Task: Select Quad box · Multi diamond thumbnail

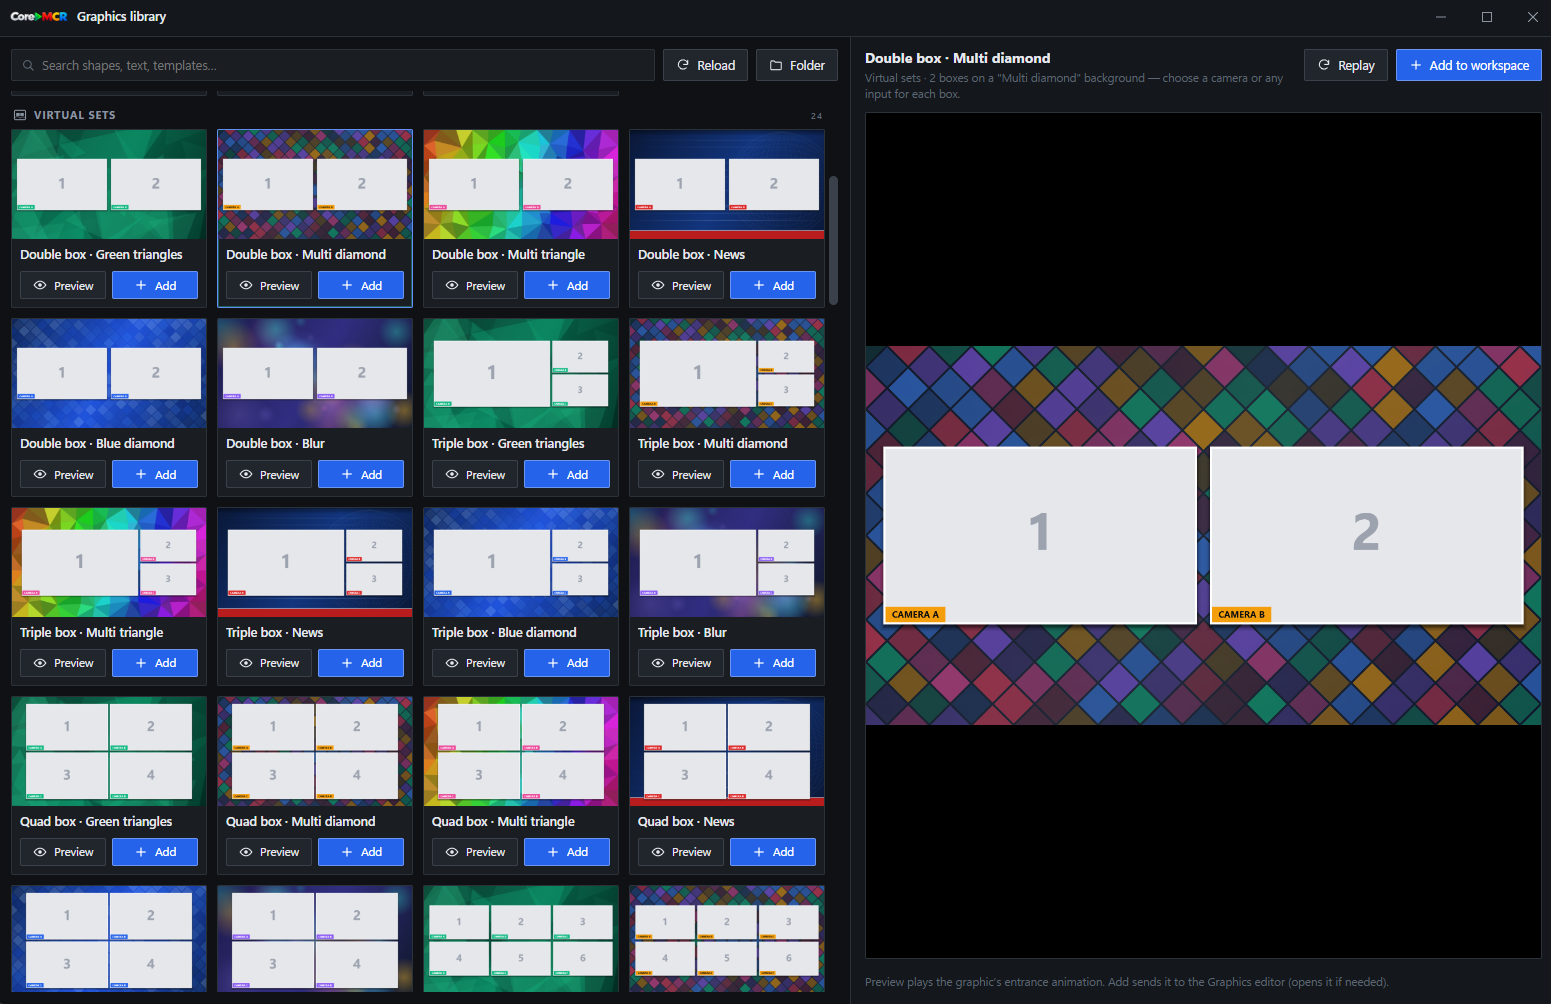Action: 315,751
